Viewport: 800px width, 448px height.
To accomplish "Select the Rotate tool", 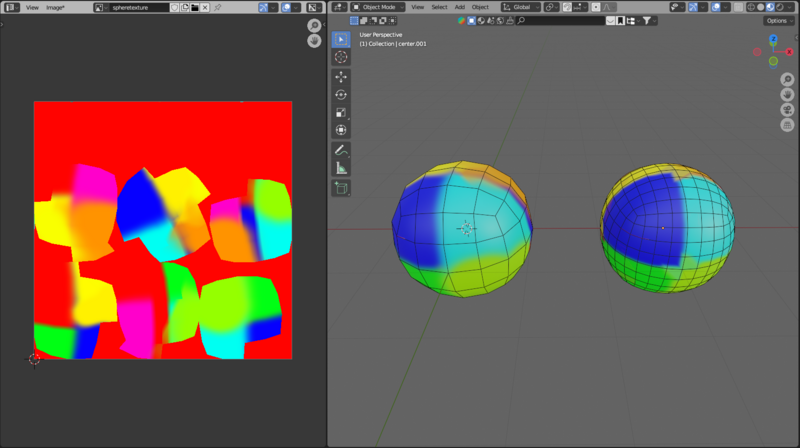I will (x=341, y=94).
